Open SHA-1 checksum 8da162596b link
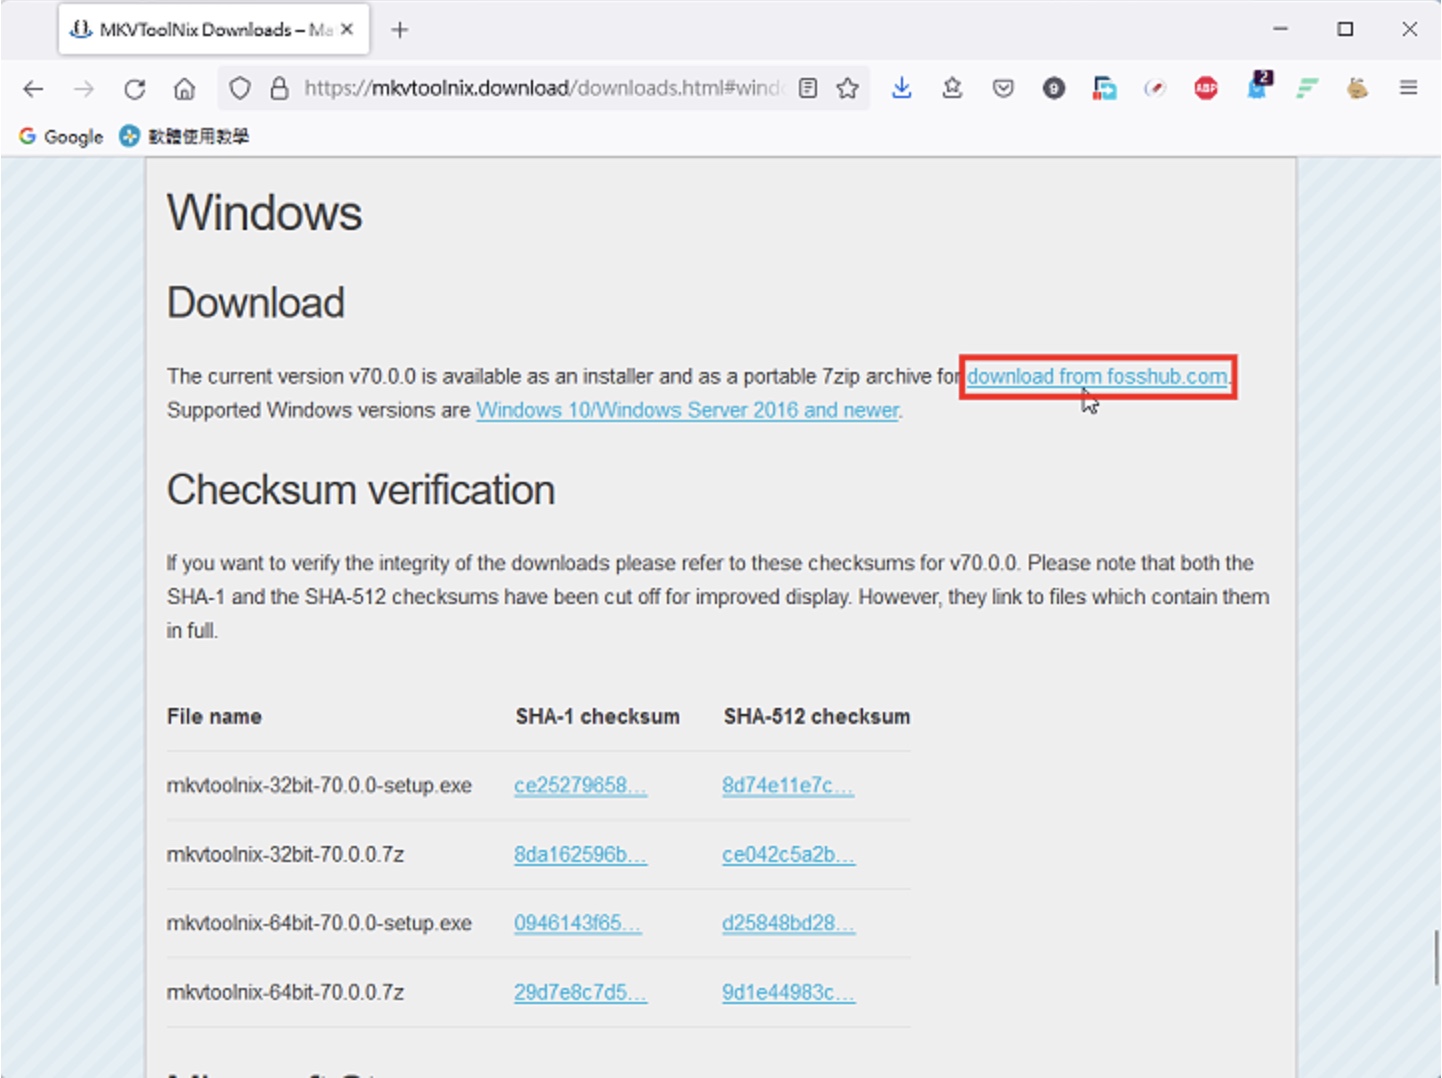1442x1078 pixels. point(580,855)
